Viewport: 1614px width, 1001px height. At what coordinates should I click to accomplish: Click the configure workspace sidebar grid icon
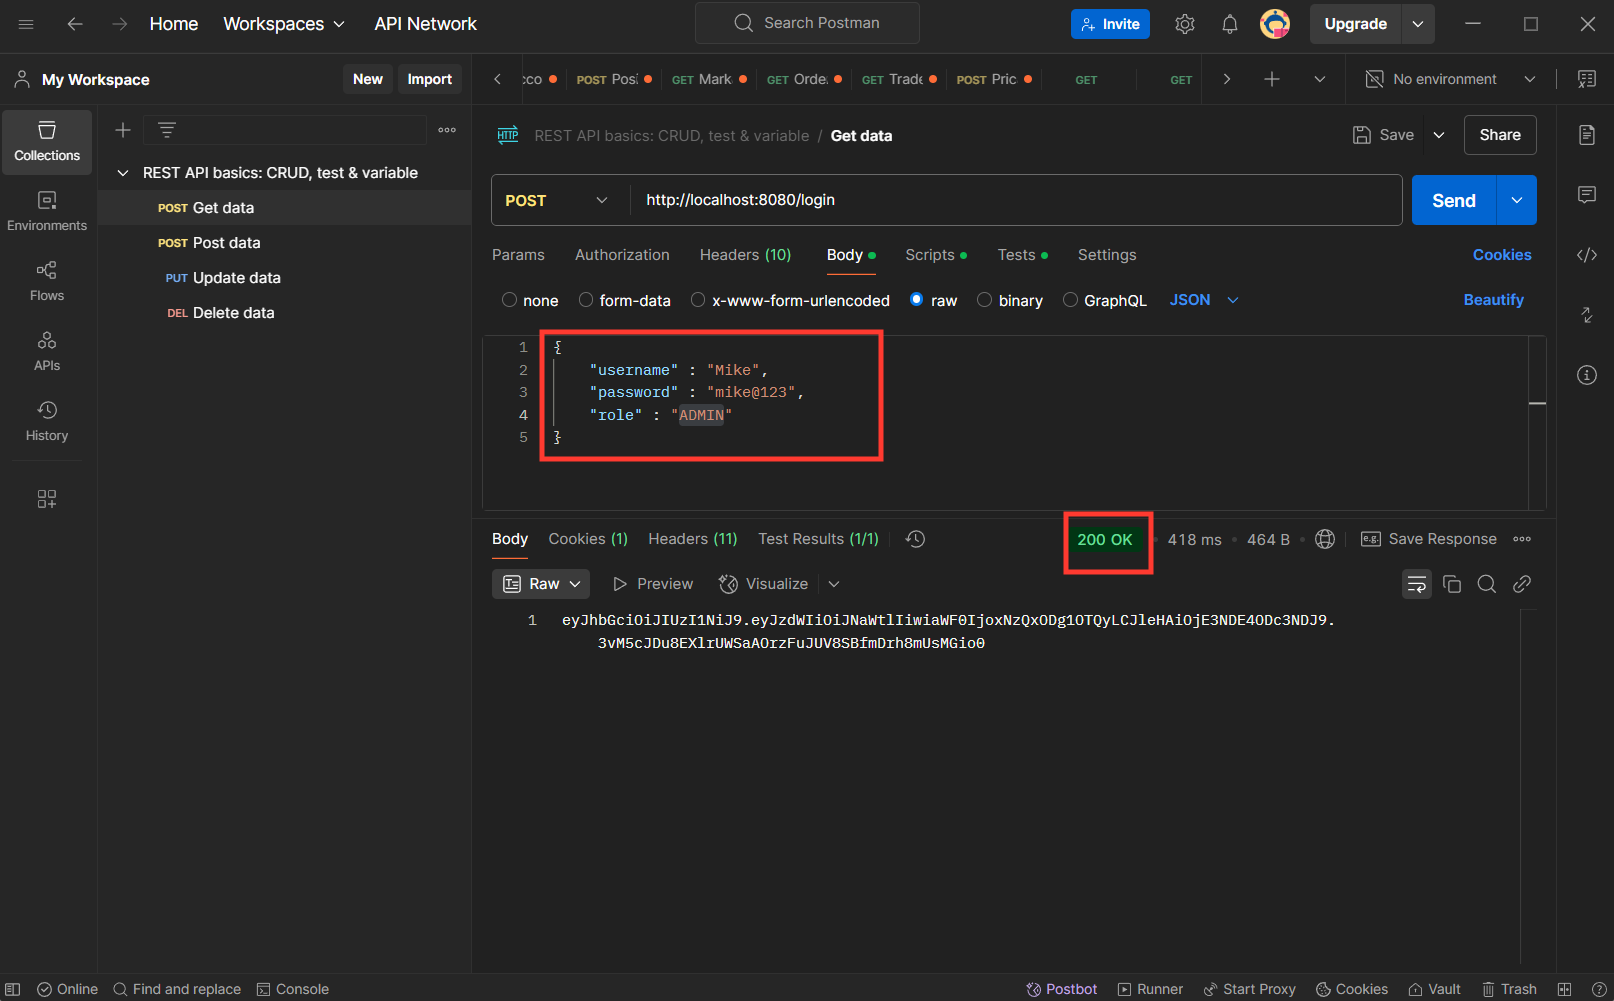[47, 499]
